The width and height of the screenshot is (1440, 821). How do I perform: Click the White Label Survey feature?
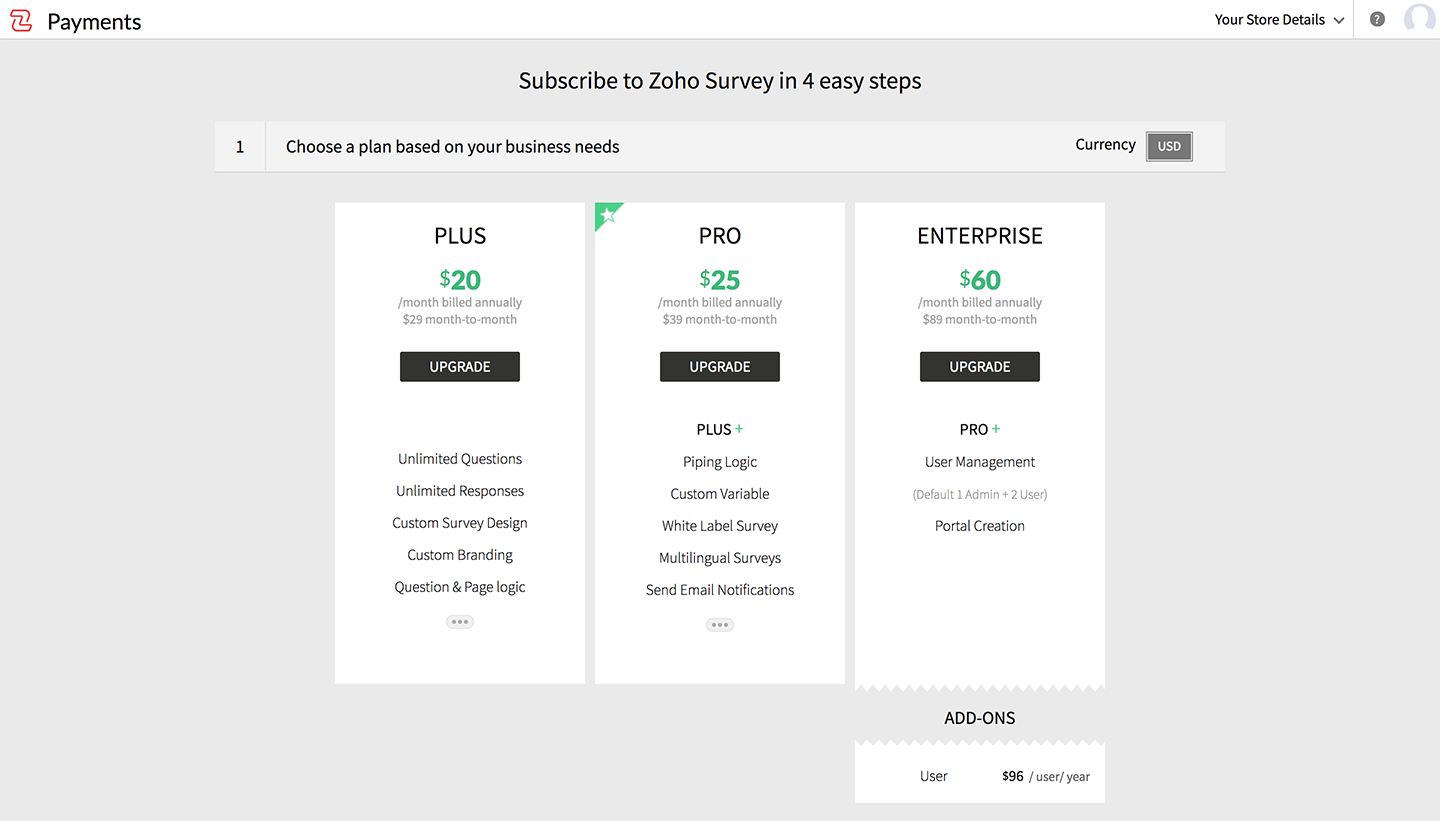point(720,526)
